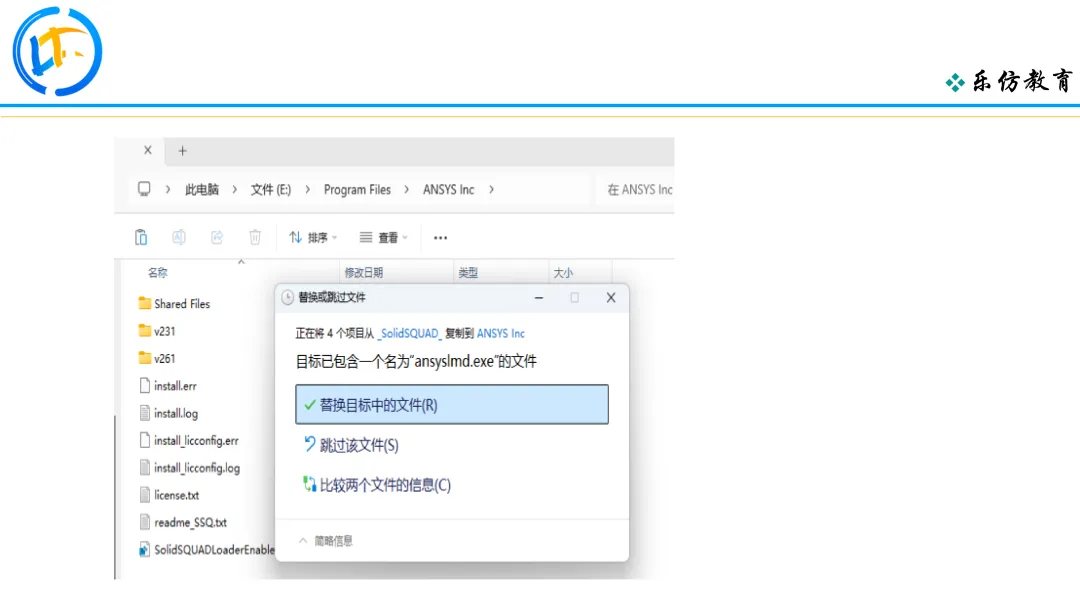The image size is (1080, 608).
Task: Select ANSYS Inc in the breadcrumb
Action: click(x=448, y=189)
